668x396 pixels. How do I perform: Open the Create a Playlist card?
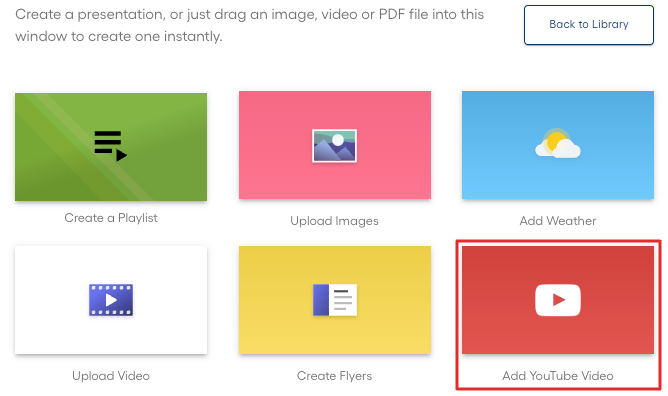pyautogui.click(x=111, y=147)
